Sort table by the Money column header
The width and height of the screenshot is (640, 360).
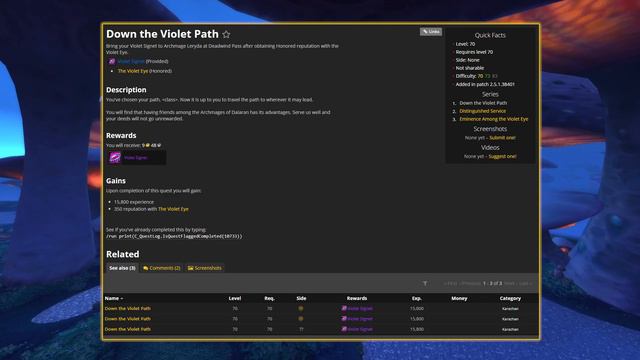click(x=459, y=298)
